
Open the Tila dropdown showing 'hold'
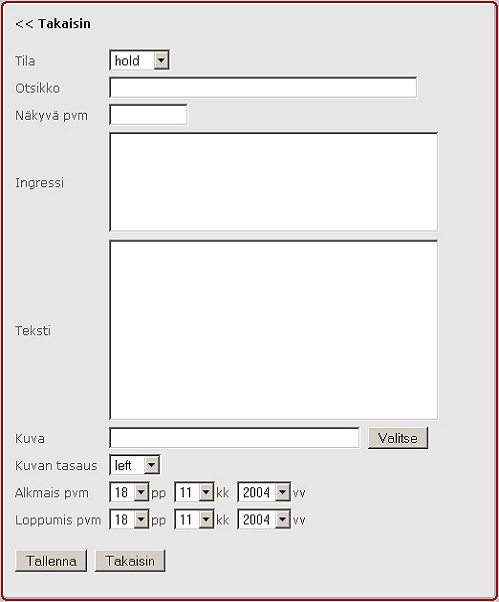(139, 60)
